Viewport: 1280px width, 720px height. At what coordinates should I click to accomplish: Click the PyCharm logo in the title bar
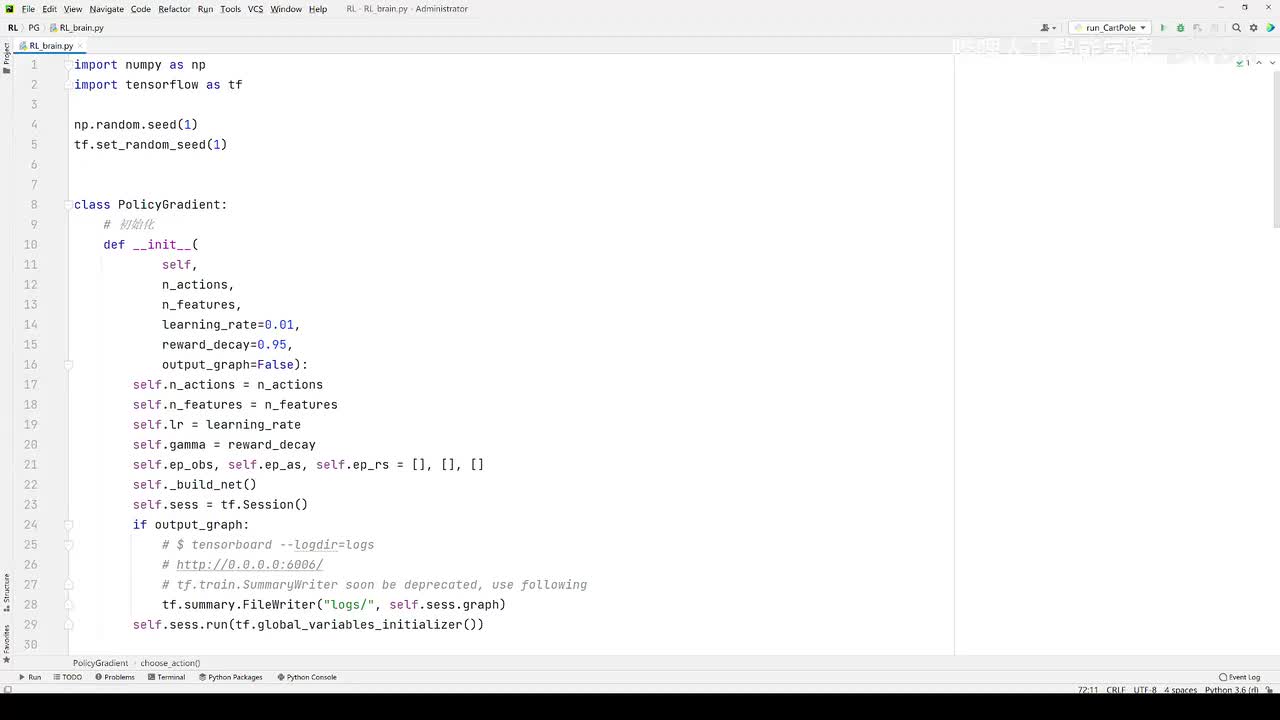coord(10,9)
